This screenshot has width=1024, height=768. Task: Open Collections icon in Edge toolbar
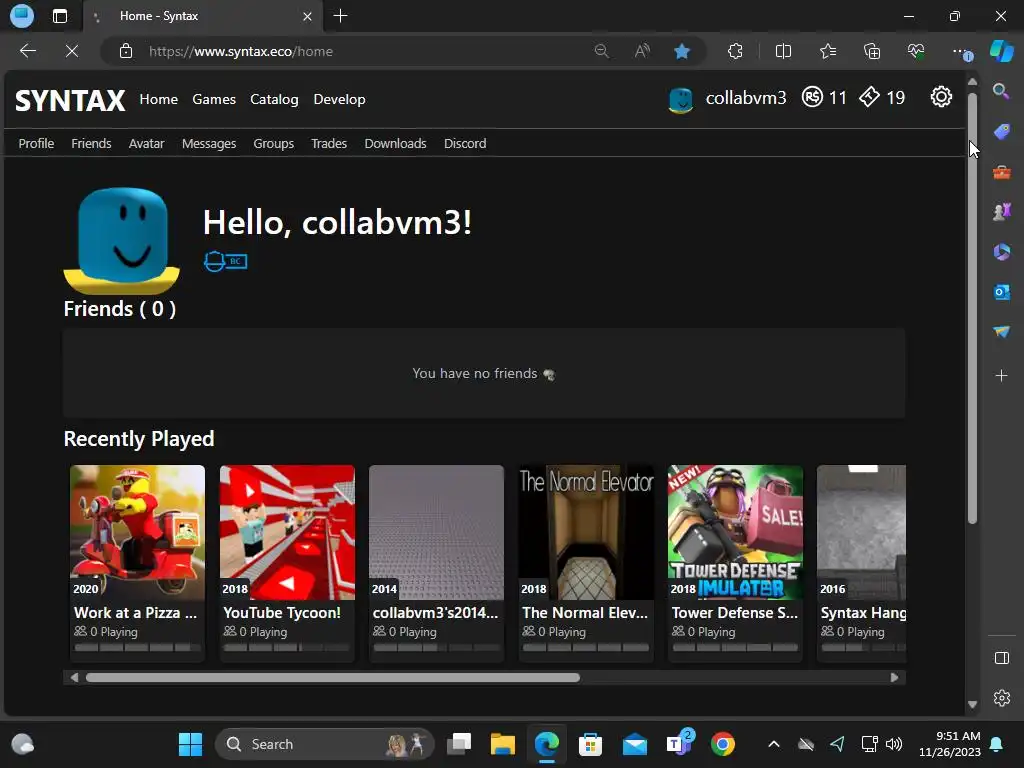[x=872, y=51]
